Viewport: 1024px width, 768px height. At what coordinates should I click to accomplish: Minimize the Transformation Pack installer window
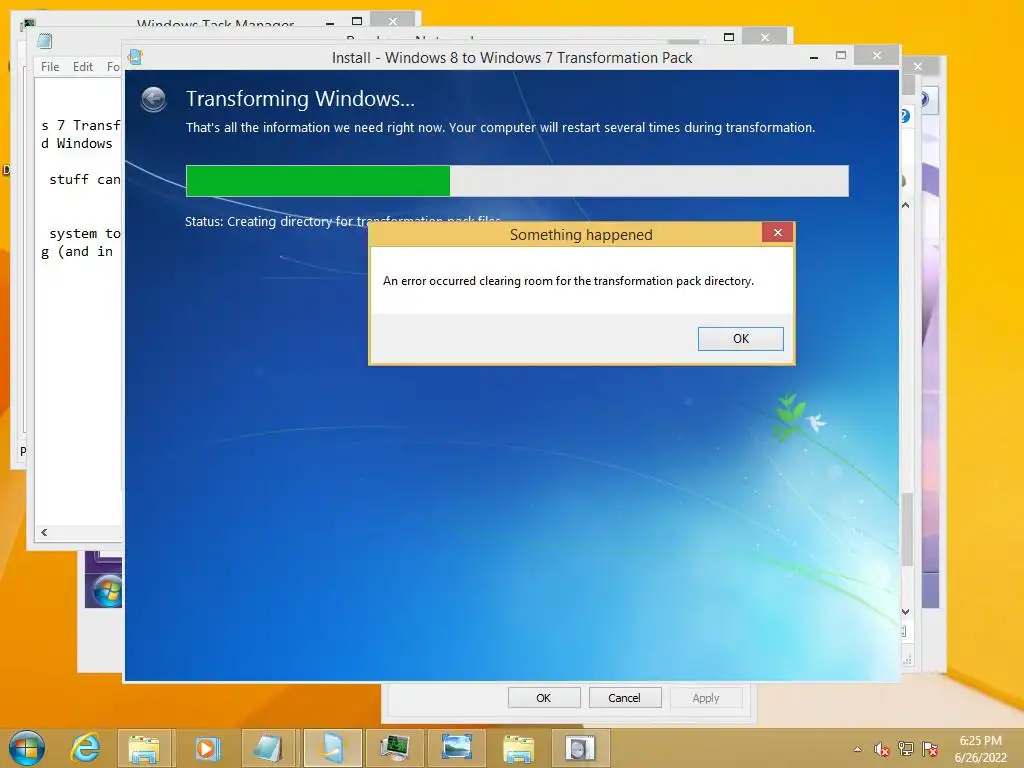coord(814,57)
